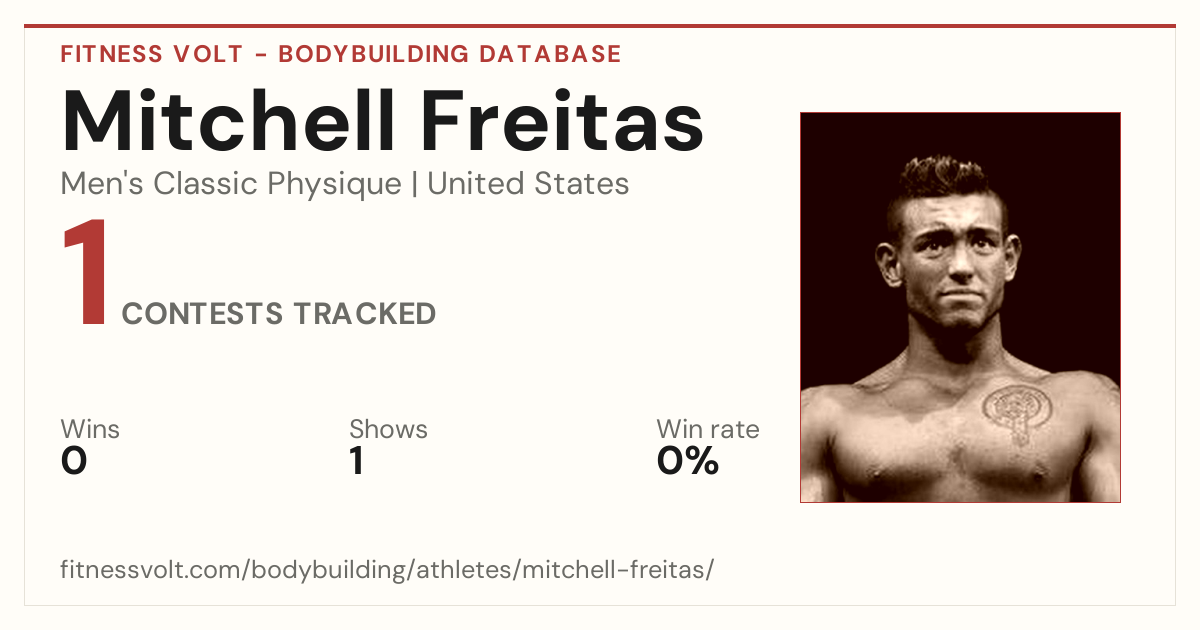1200x630 pixels.
Task: Click the Bodybuilding Database header text
Action: (450, 54)
